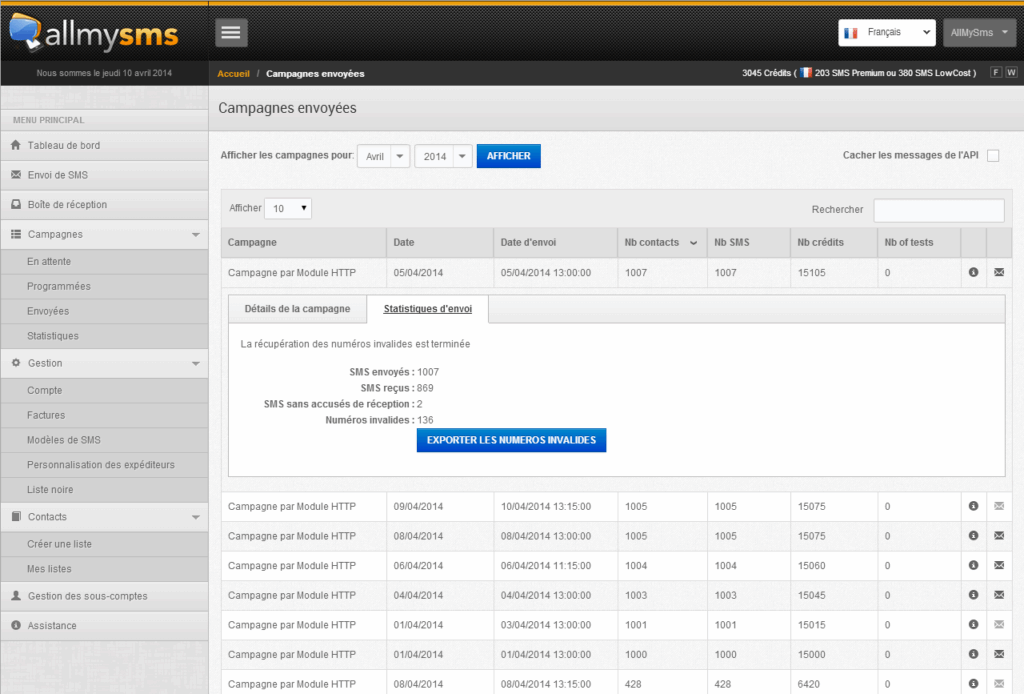Screen dimensions: 1024x694
Task: Click envelope icon for 06/04/2014 11:15:00 campaign
Action: tap(999, 565)
